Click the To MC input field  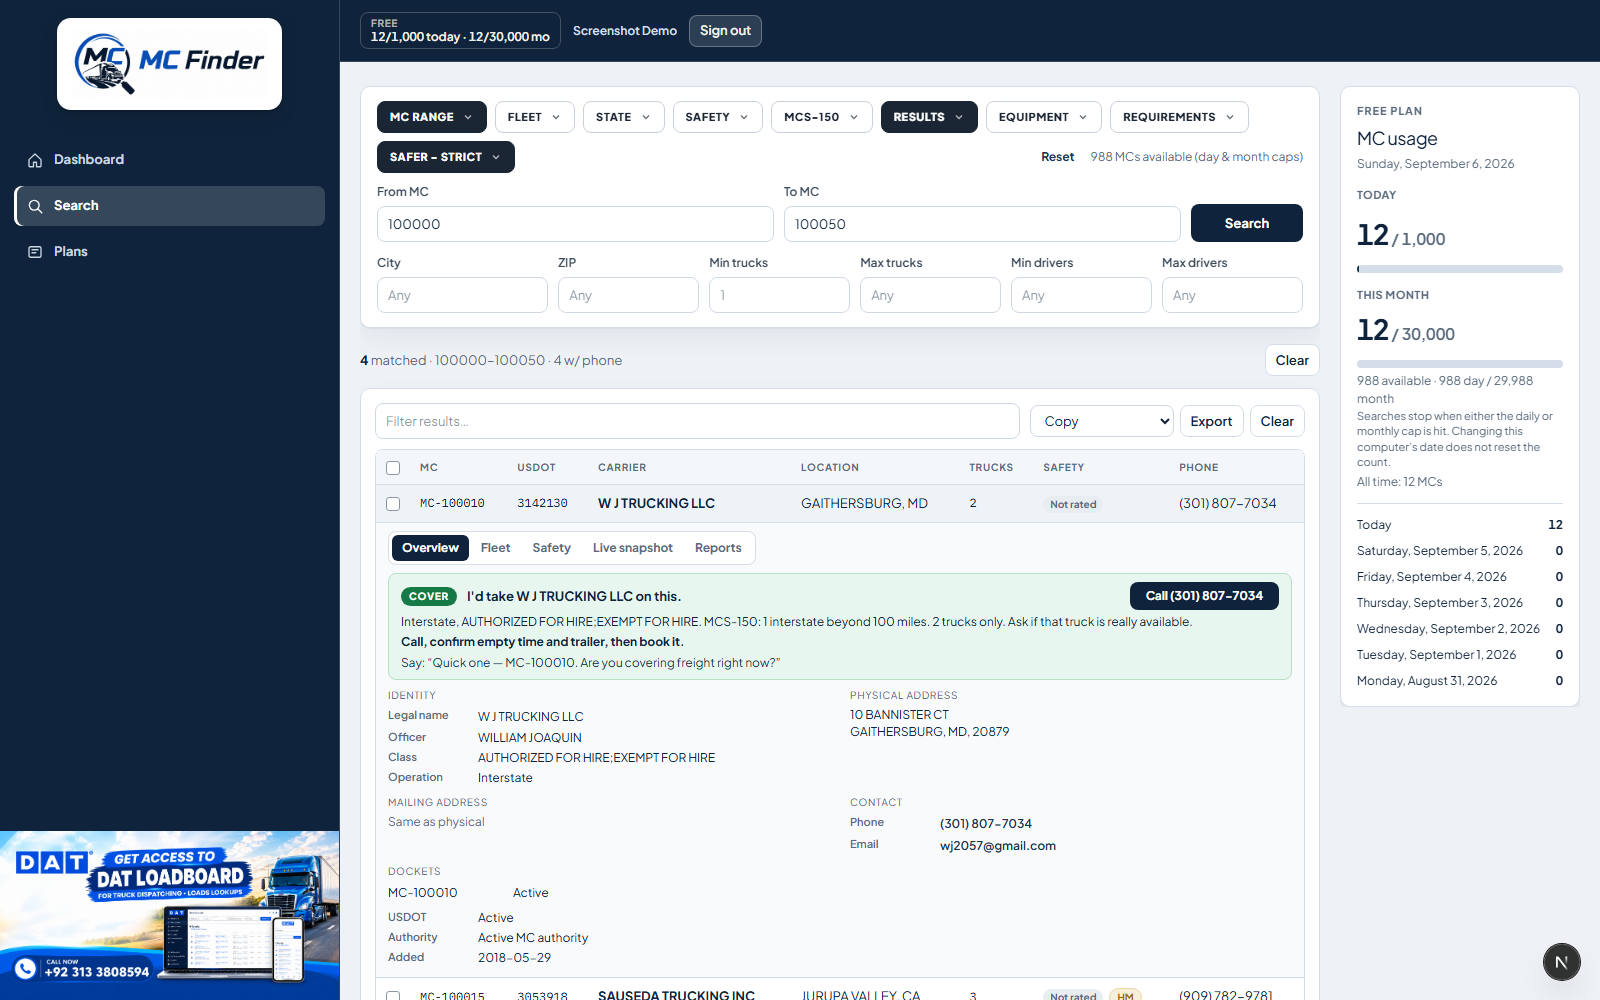[x=982, y=224]
